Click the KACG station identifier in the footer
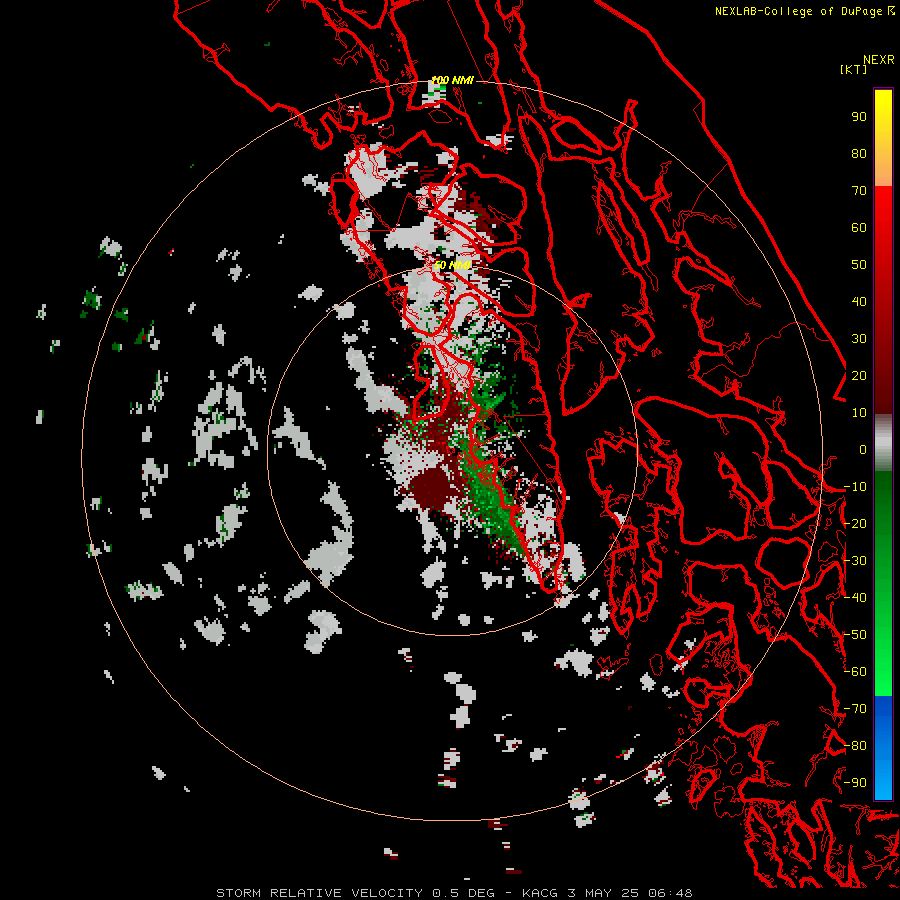 click(x=540, y=893)
